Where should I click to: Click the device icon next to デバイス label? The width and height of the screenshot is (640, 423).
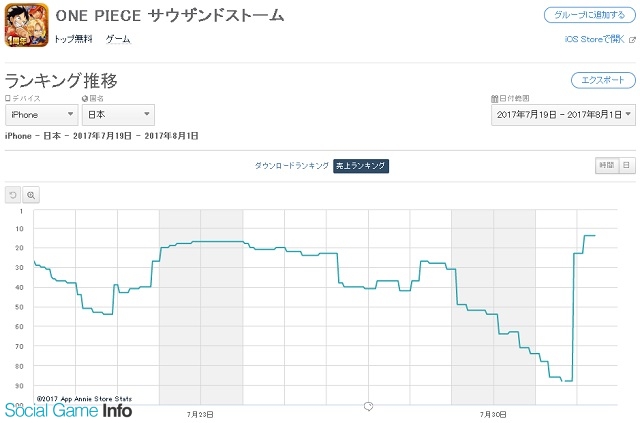point(7,98)
